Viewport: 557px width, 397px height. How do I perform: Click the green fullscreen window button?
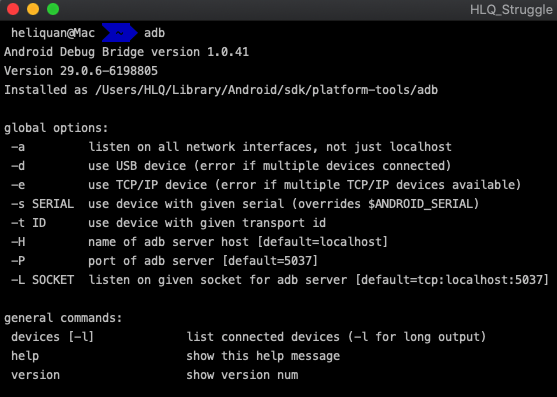point(53,9)
